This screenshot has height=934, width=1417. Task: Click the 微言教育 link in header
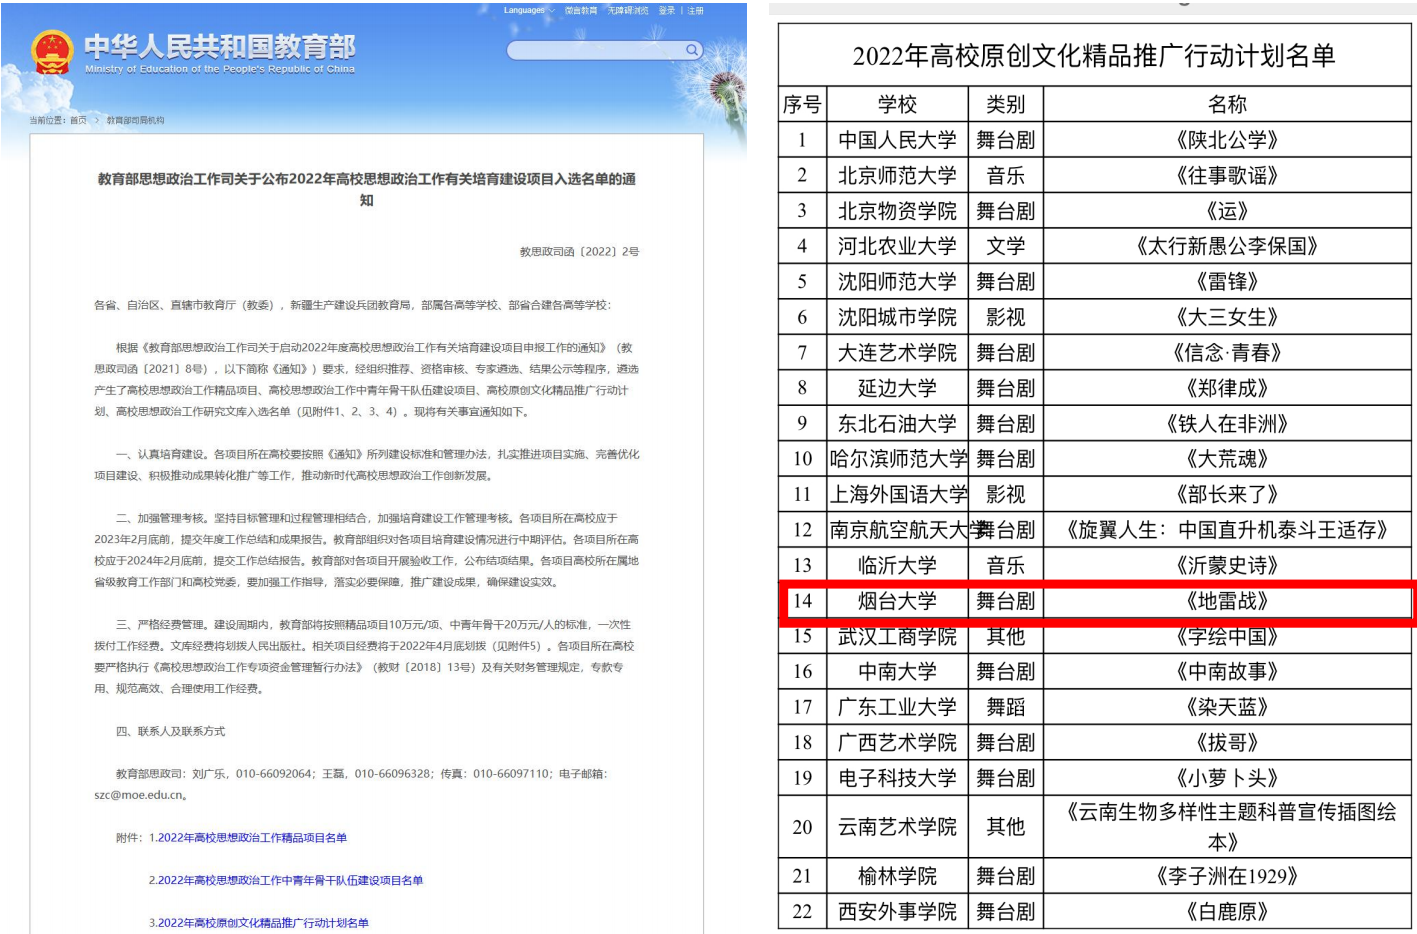[581, 11]
